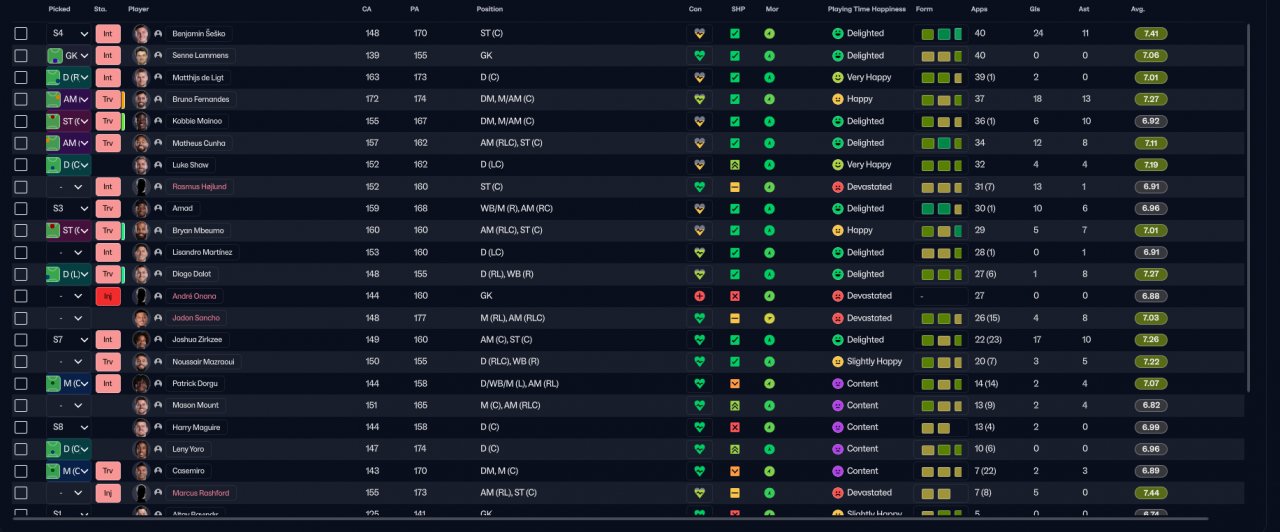Image resolution: width=1280 pixels, height=532 pixels.
Task: Open Bruno Fernandes player name link
Action: 201,99
